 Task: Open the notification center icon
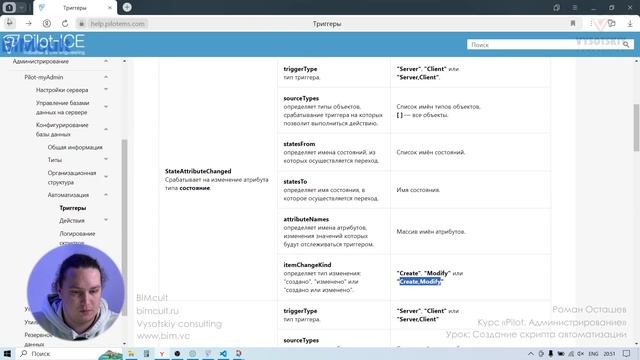[627, 353]
